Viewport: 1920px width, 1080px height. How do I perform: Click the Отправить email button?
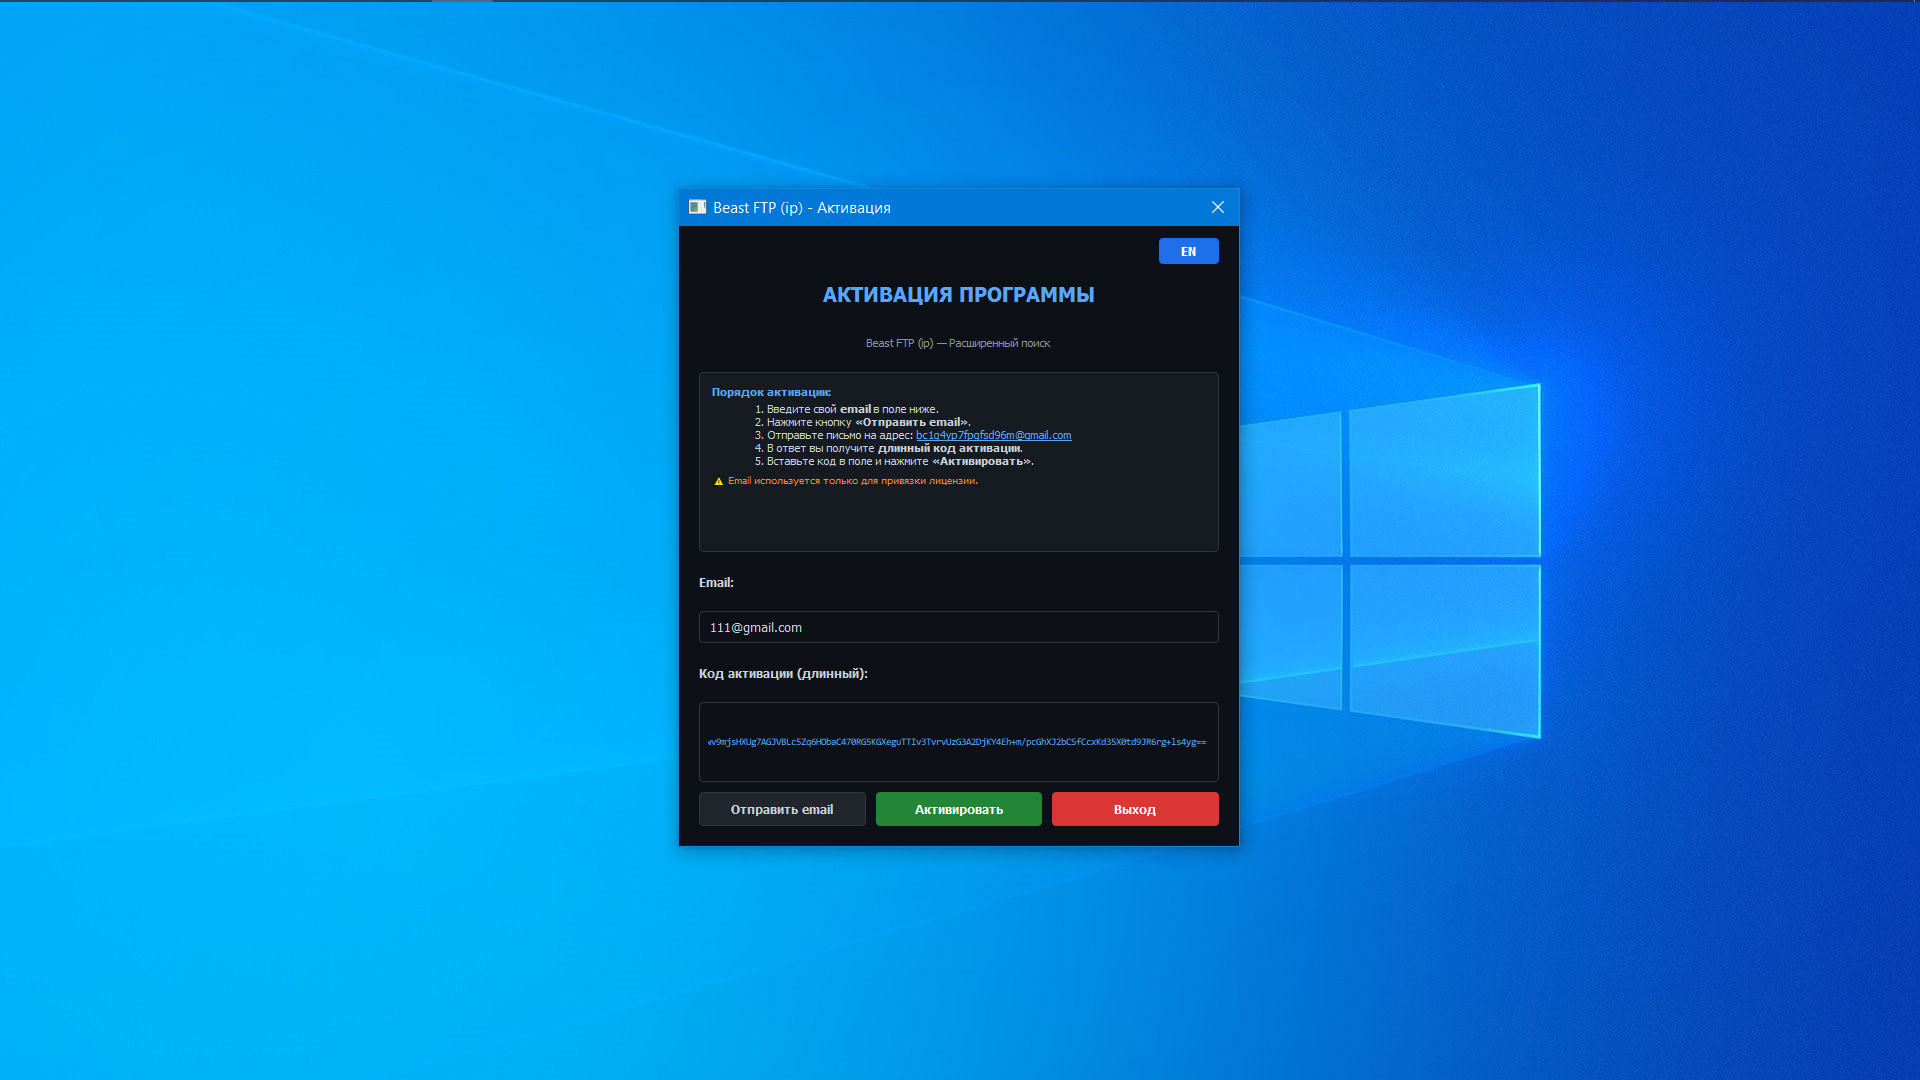pyautogui.click(x=782, y=809)
